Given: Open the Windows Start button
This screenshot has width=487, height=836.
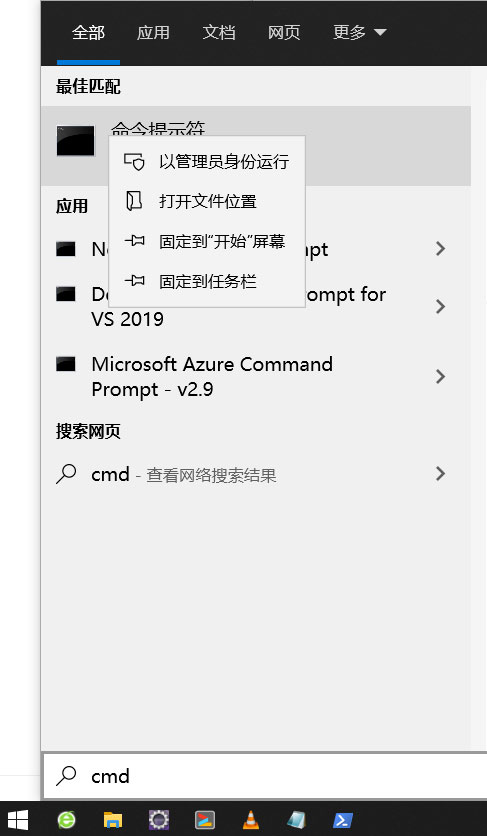Looking at the screenshot, I should click(x=19, y=819).
